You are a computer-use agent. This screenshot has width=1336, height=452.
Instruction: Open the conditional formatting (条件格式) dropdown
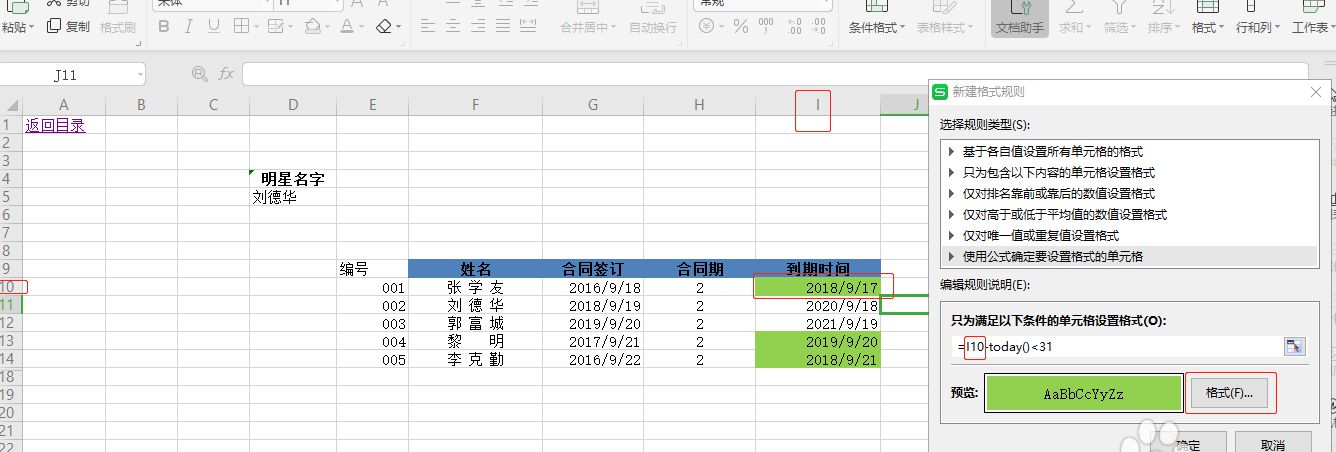tap(877, 28)
